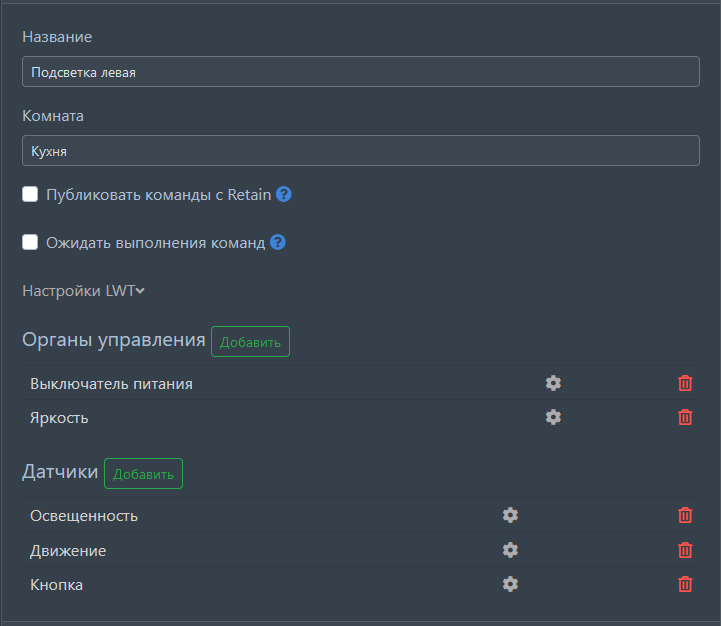
Task: Click the Название input field
Action: click(x=360, y=72)
